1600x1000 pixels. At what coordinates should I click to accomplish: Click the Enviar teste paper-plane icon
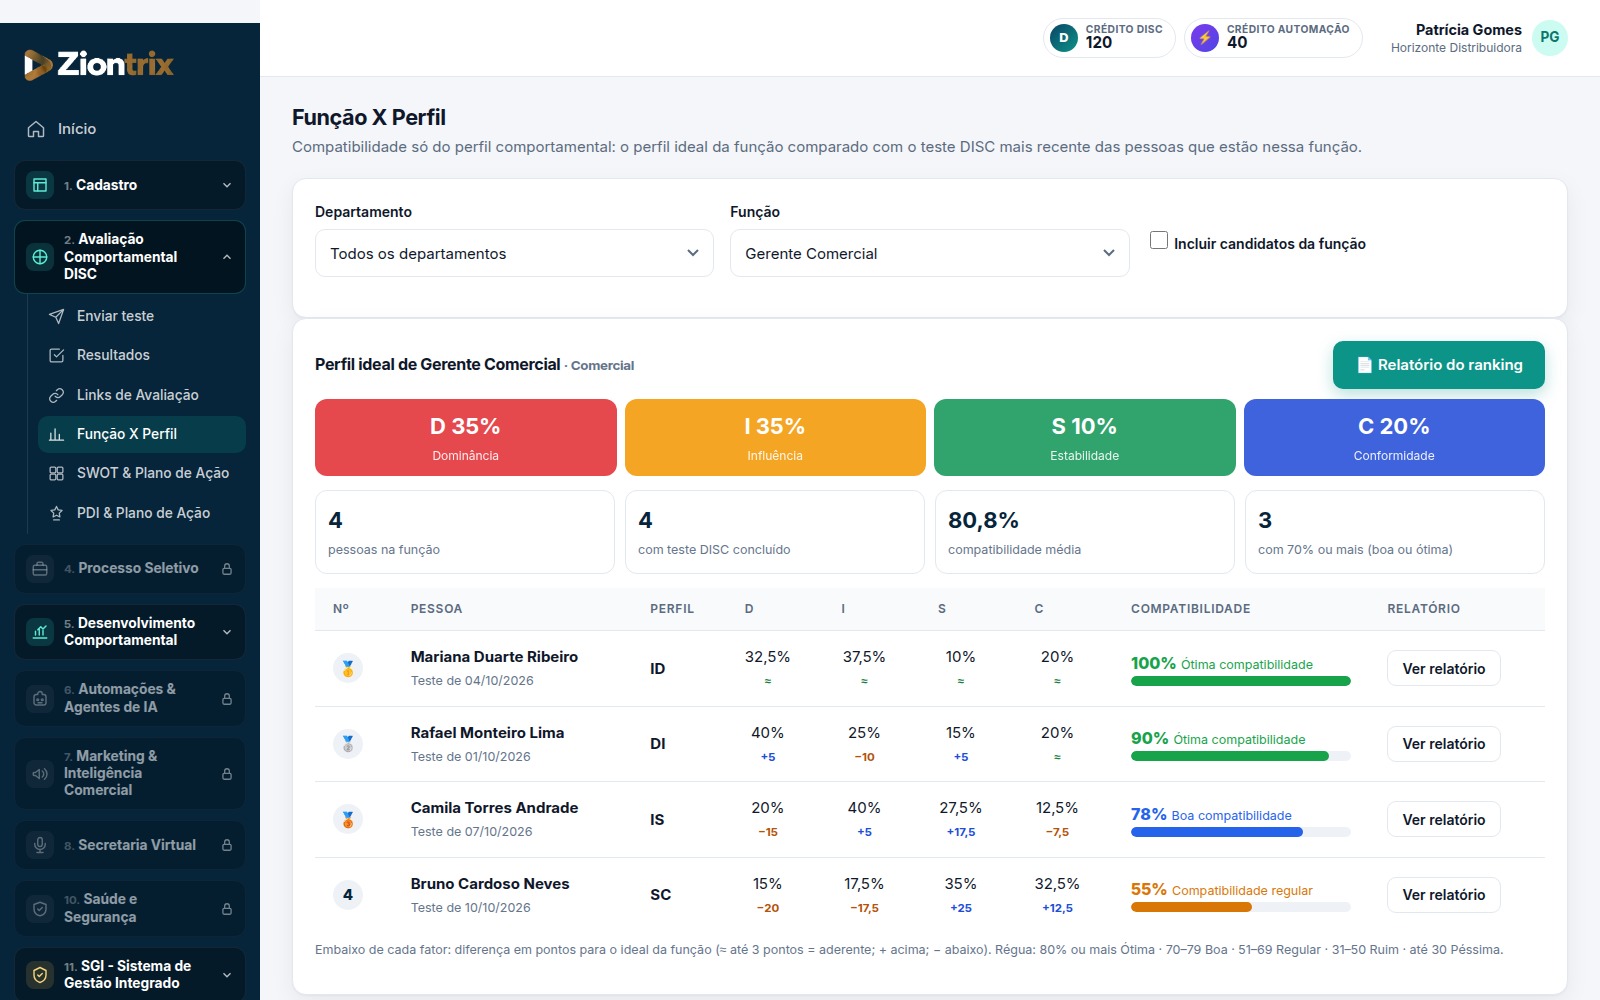57,316
